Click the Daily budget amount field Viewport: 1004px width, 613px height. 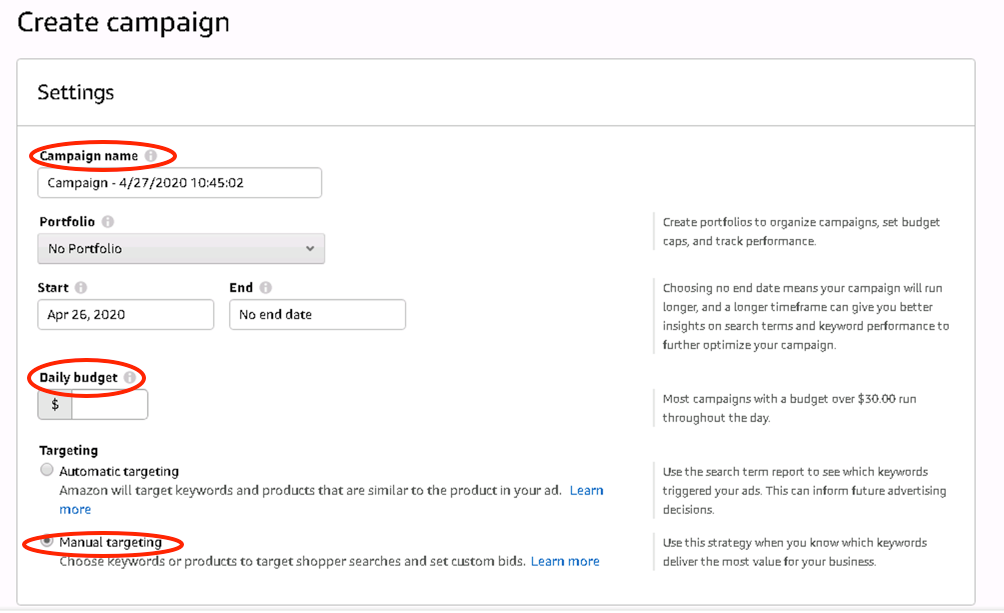109,405
